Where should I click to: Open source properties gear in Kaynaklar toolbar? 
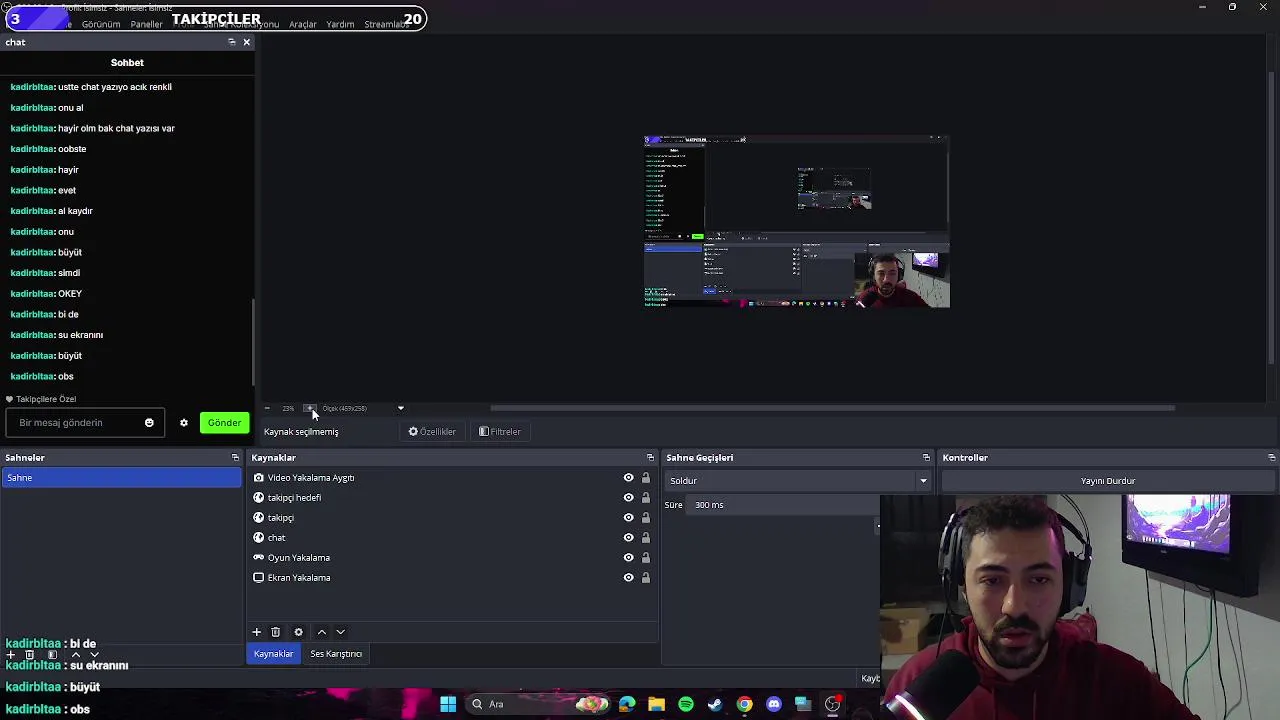click(x=298, y=632)
